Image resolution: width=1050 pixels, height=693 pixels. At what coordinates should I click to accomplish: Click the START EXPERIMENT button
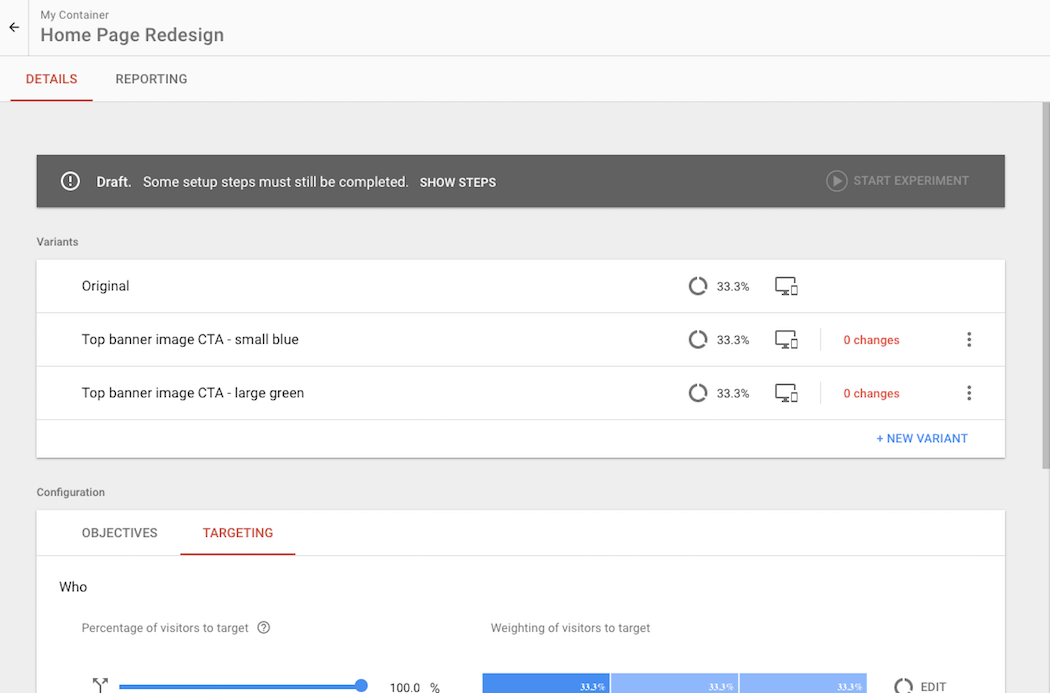897,181
